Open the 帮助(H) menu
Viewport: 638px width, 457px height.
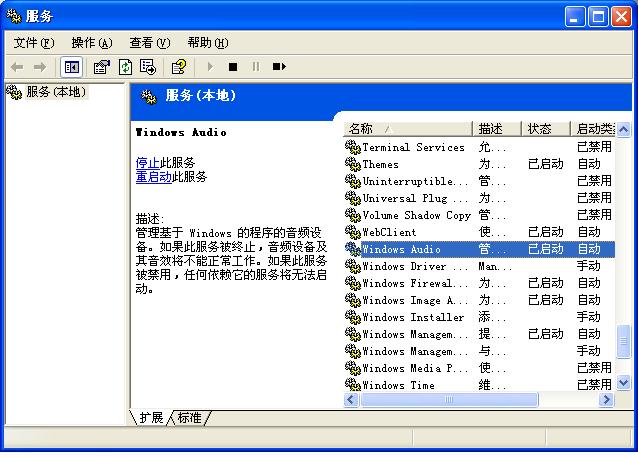208,43
